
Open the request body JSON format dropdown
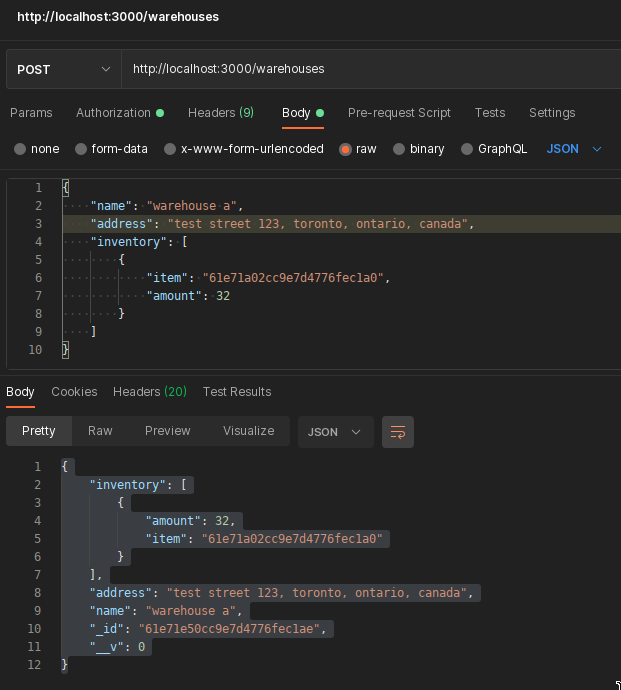click(573, 149)
